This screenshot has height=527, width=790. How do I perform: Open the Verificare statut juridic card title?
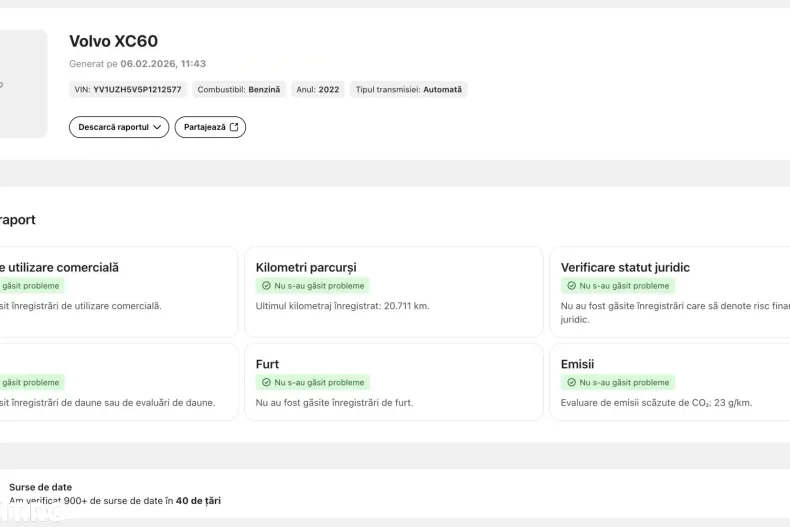point(625,267)
